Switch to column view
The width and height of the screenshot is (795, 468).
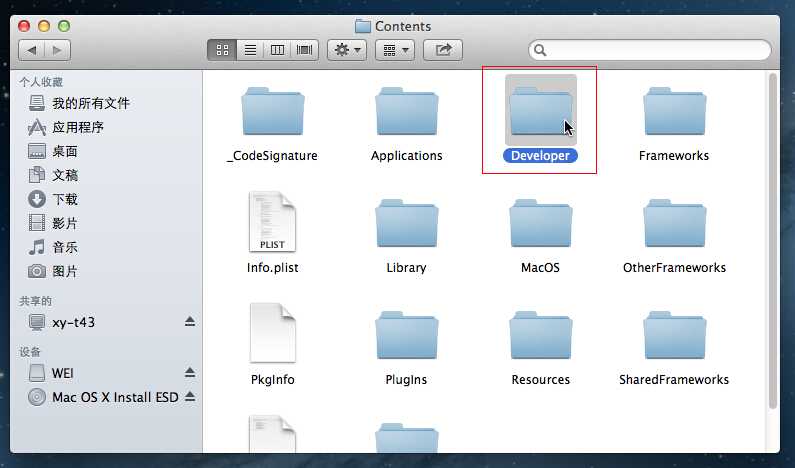tap(277, 50)
